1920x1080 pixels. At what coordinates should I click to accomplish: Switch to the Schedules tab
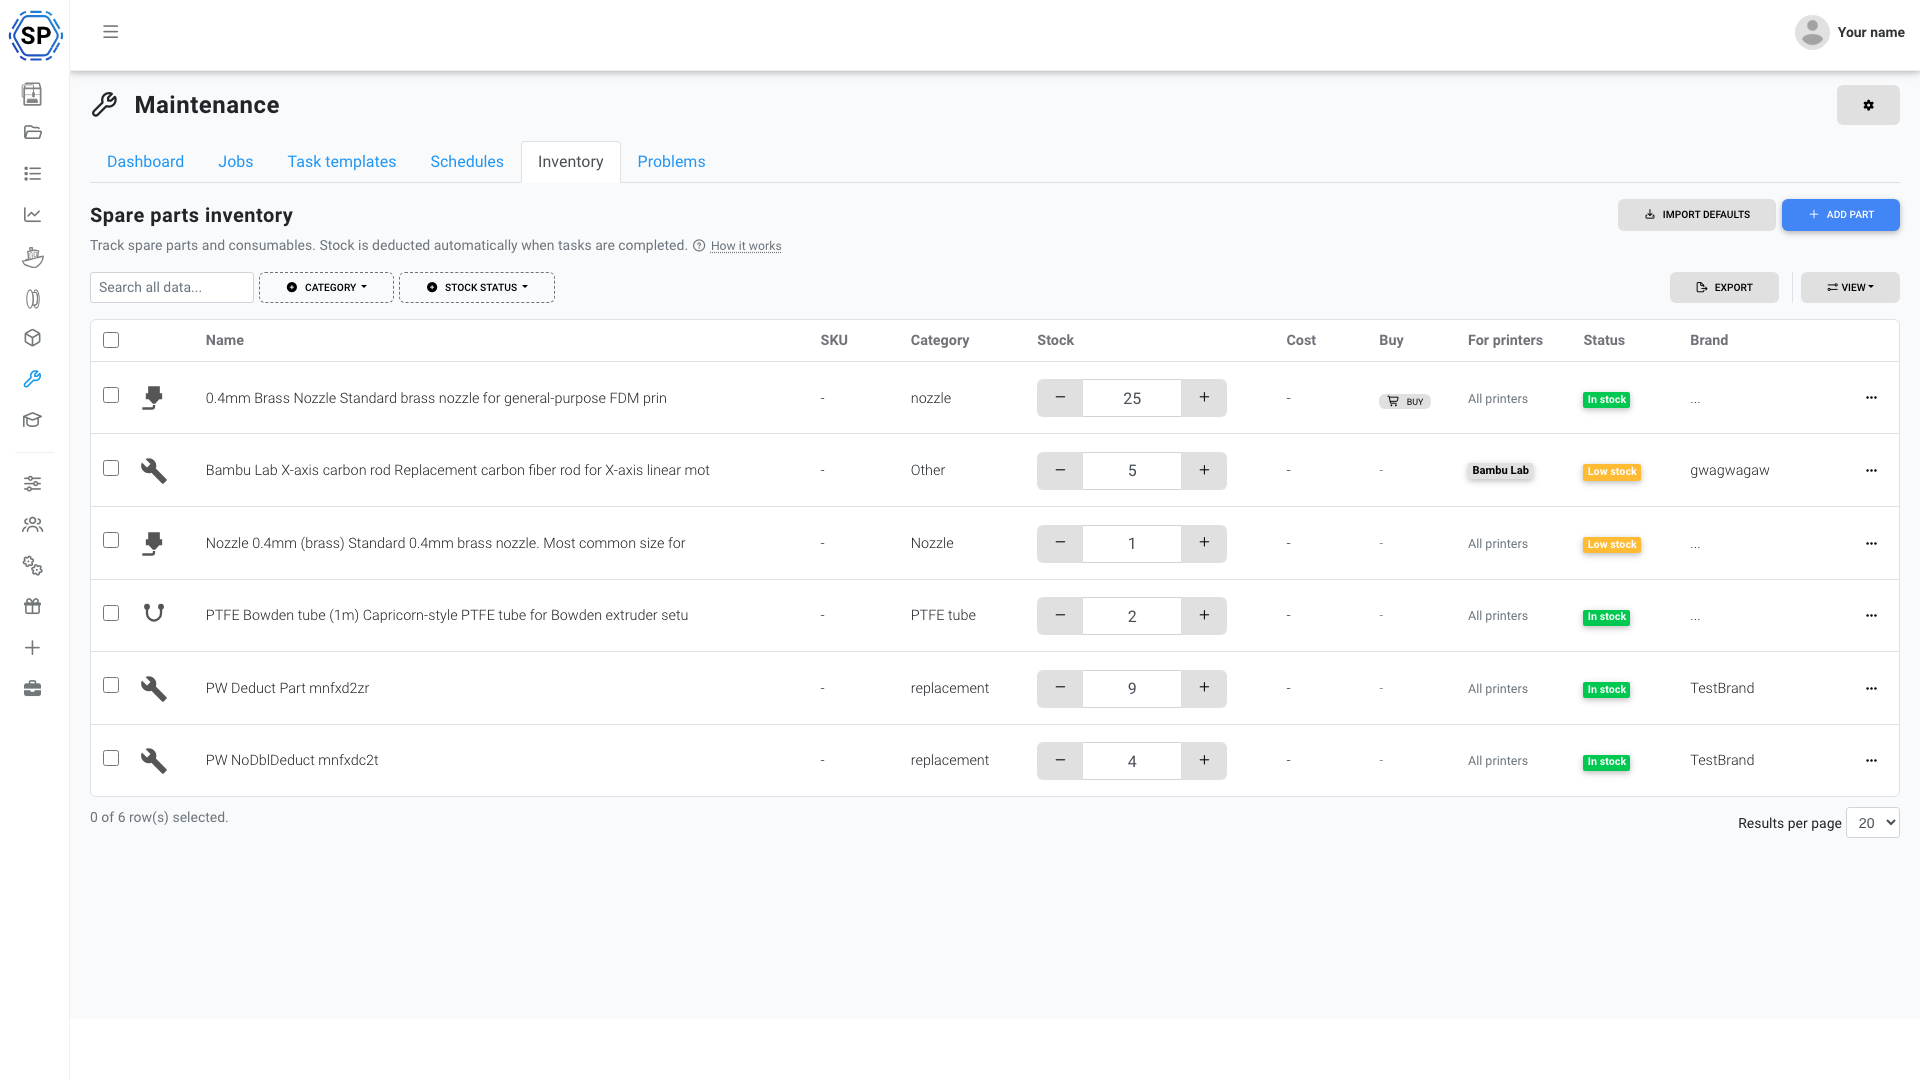pyautogui.click(x=466, y=161)
